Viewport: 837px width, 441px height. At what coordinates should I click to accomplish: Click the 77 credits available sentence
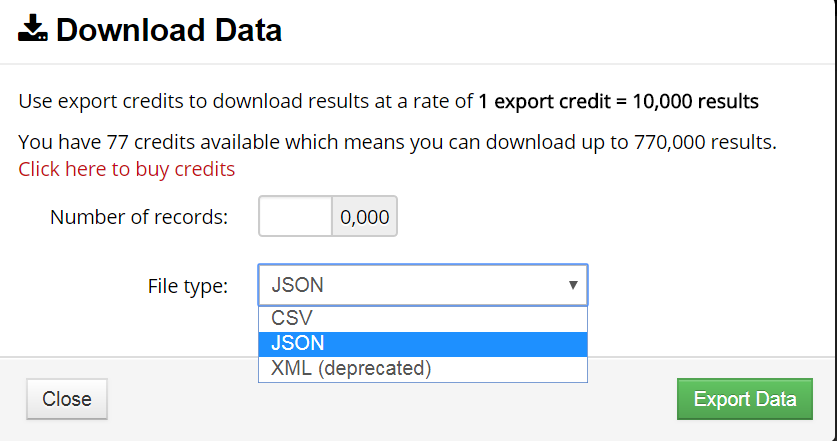tap(397, 142)
